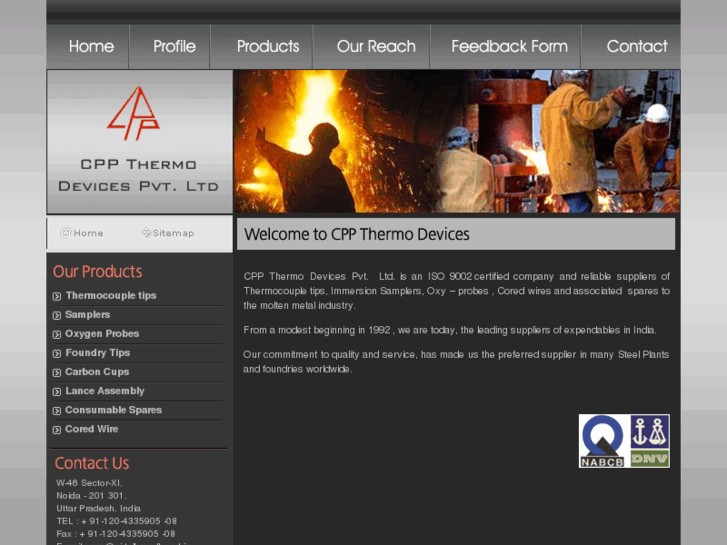Open the Consumable Spares link
This screenshot has height=545, width=727.
(x=114, y=410)
